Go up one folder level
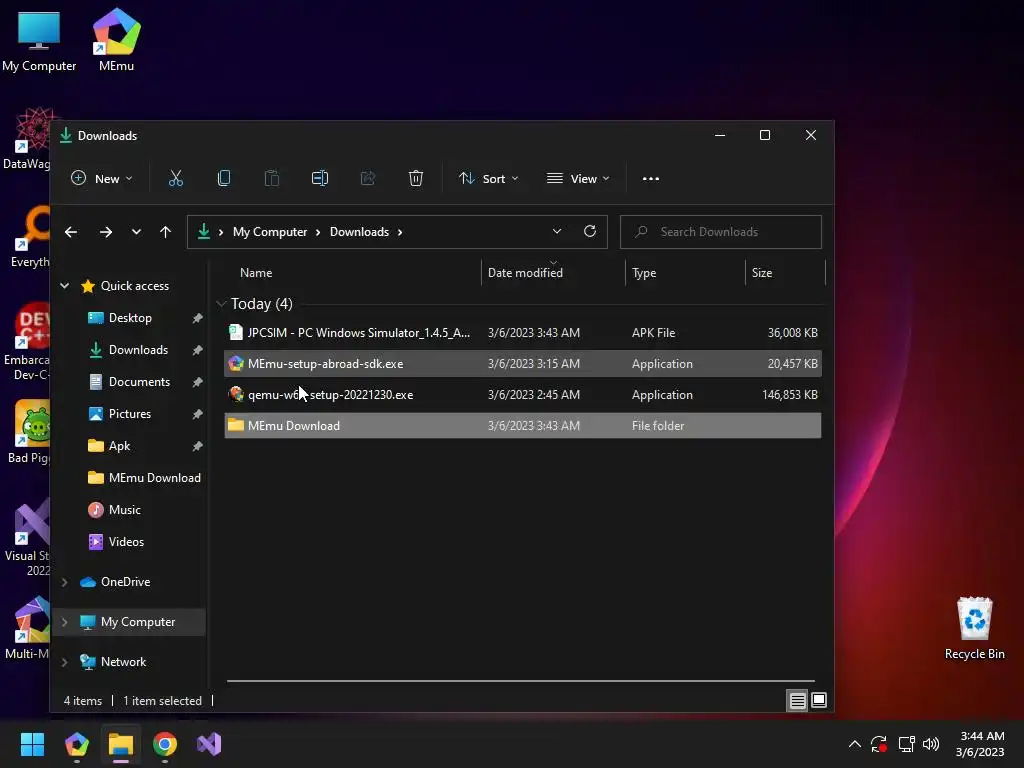 [165, 232]
